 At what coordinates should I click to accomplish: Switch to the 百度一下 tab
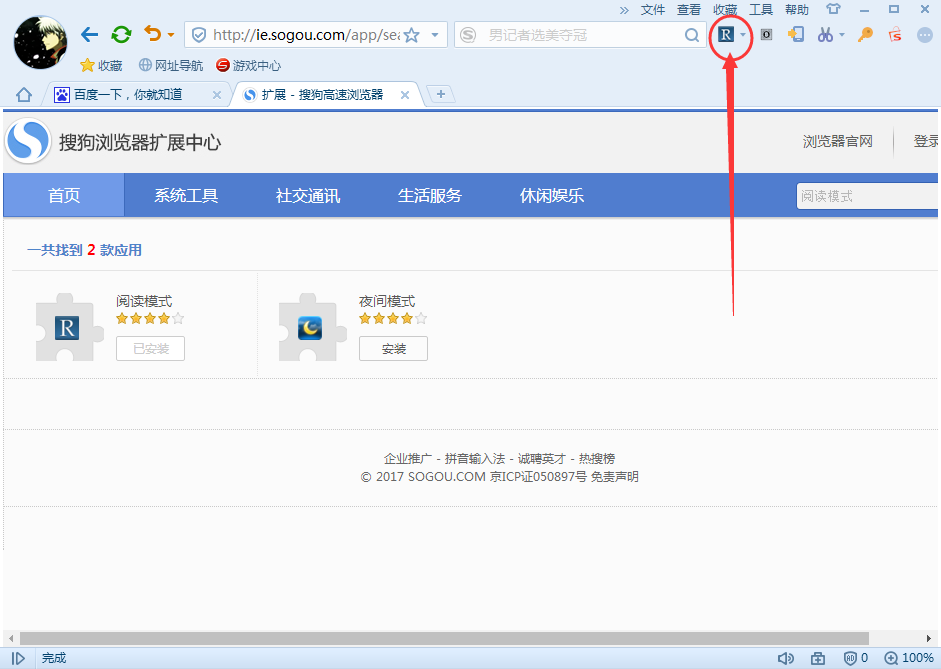[130, 94]
